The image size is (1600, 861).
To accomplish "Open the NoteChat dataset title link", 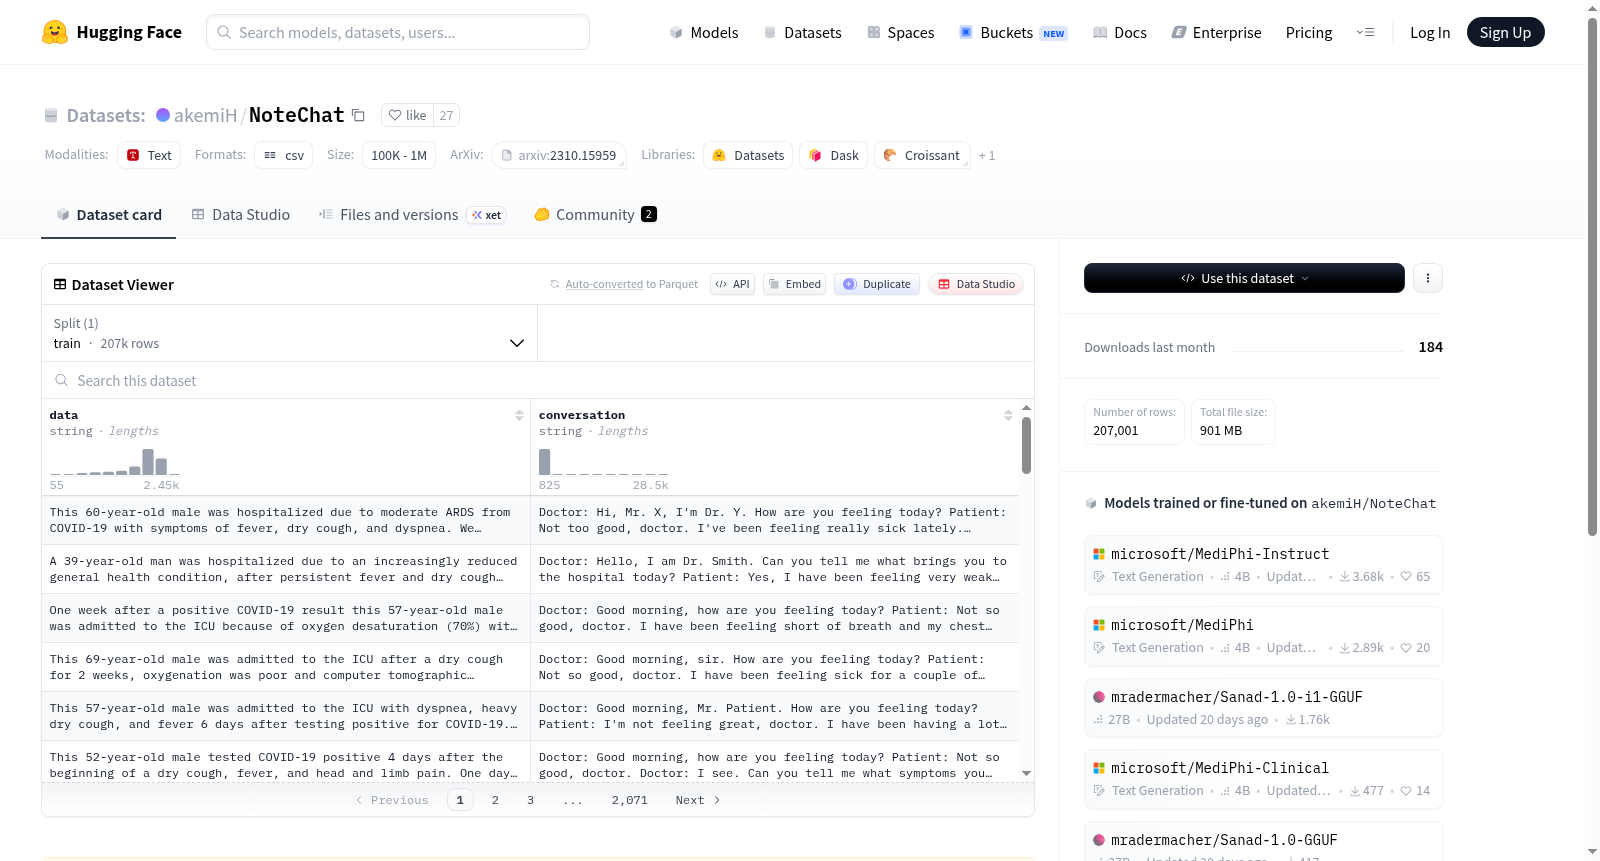I will click(x=296, y=115).
